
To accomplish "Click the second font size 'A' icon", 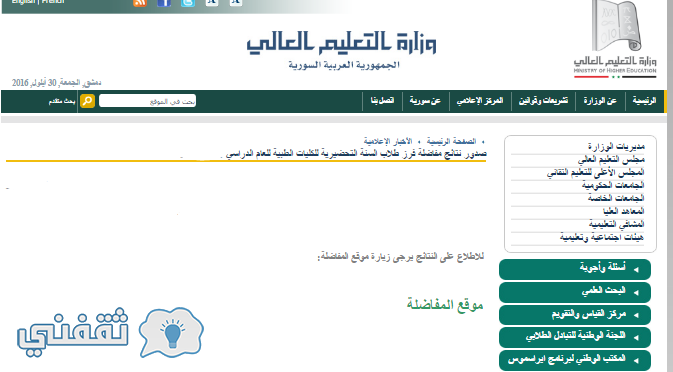I will pyautogui.click(x=236, y=2).
